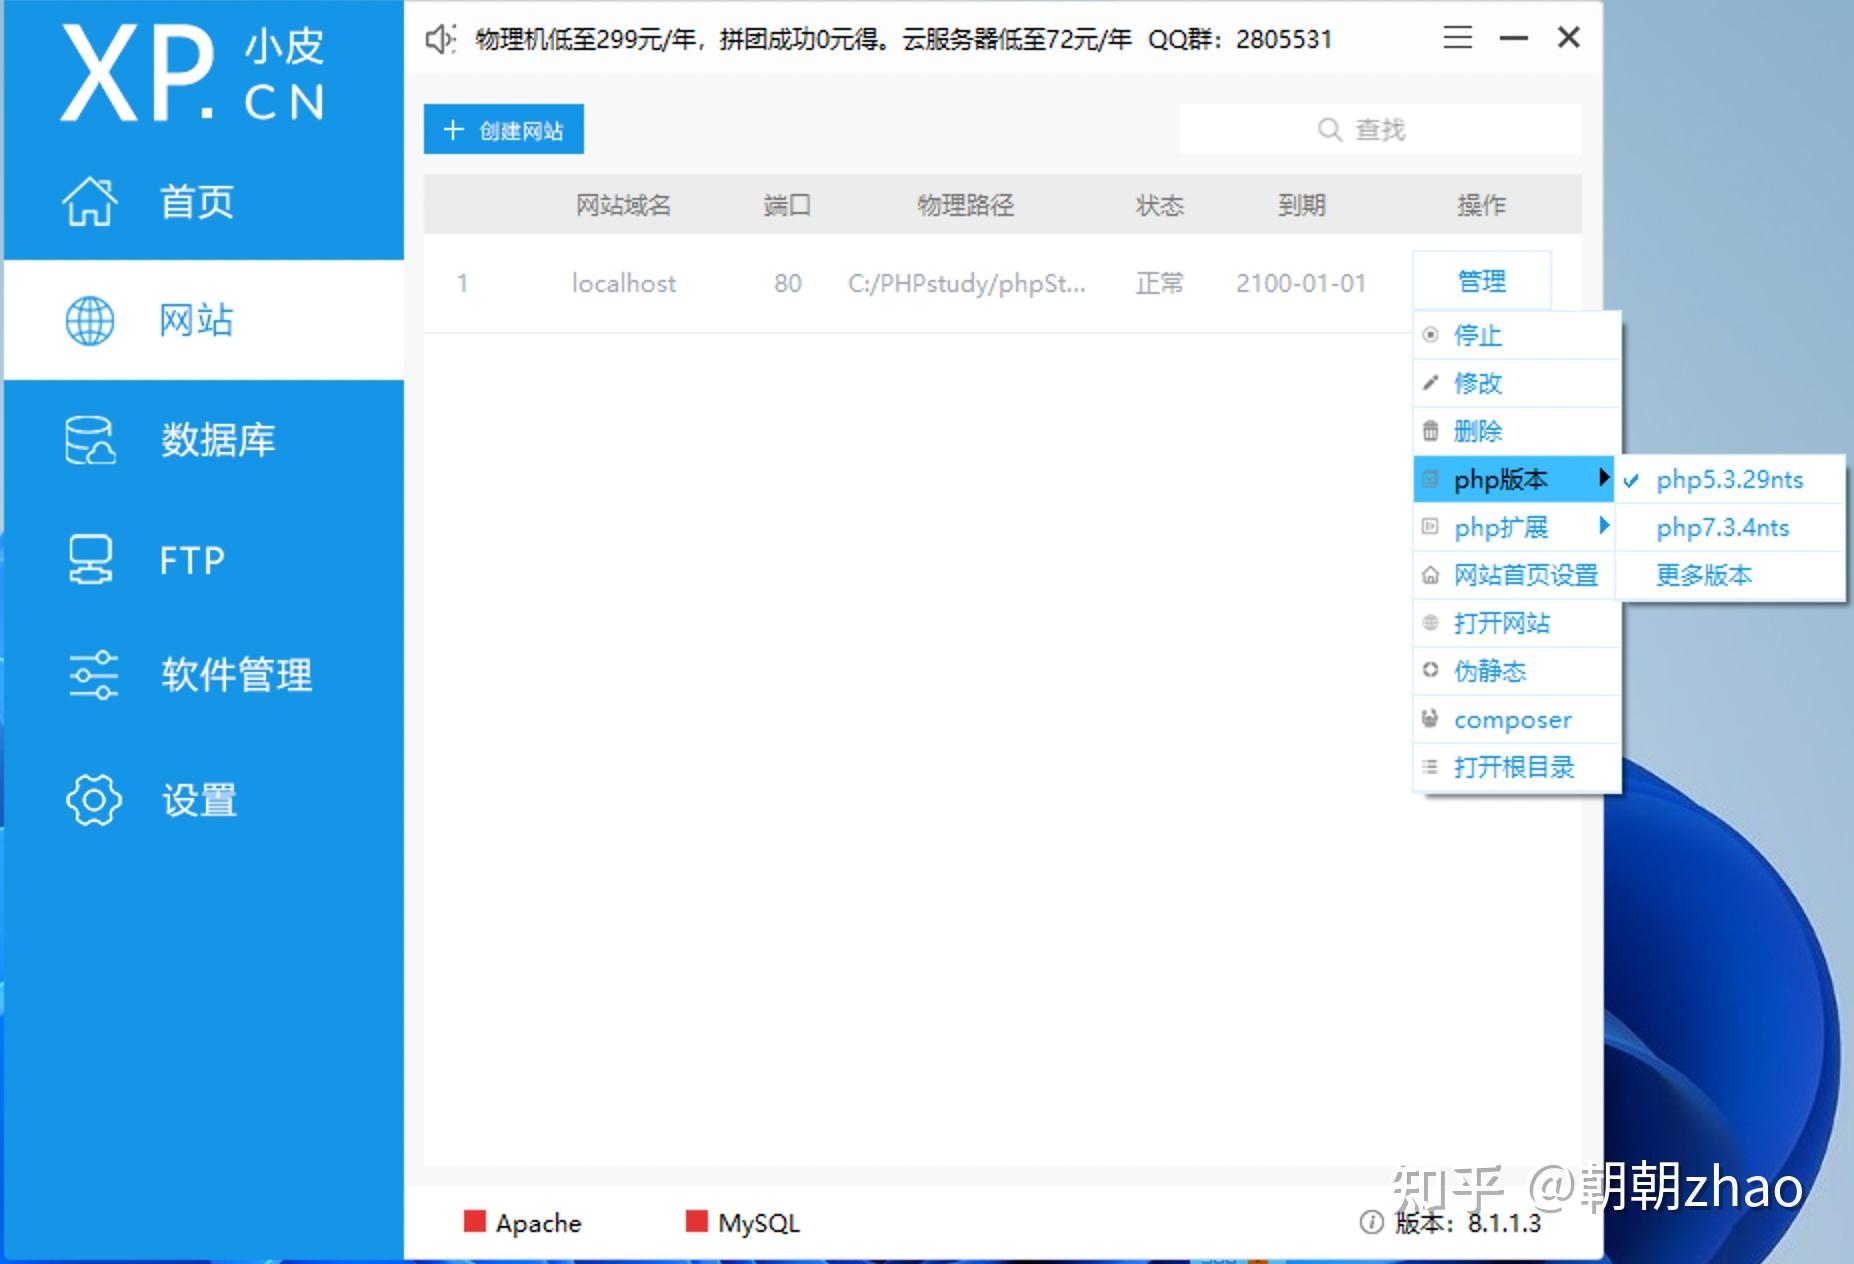Click the 查找 search field
This screenshot has height=1264, width=1854.
click(x=1380, y=130)
